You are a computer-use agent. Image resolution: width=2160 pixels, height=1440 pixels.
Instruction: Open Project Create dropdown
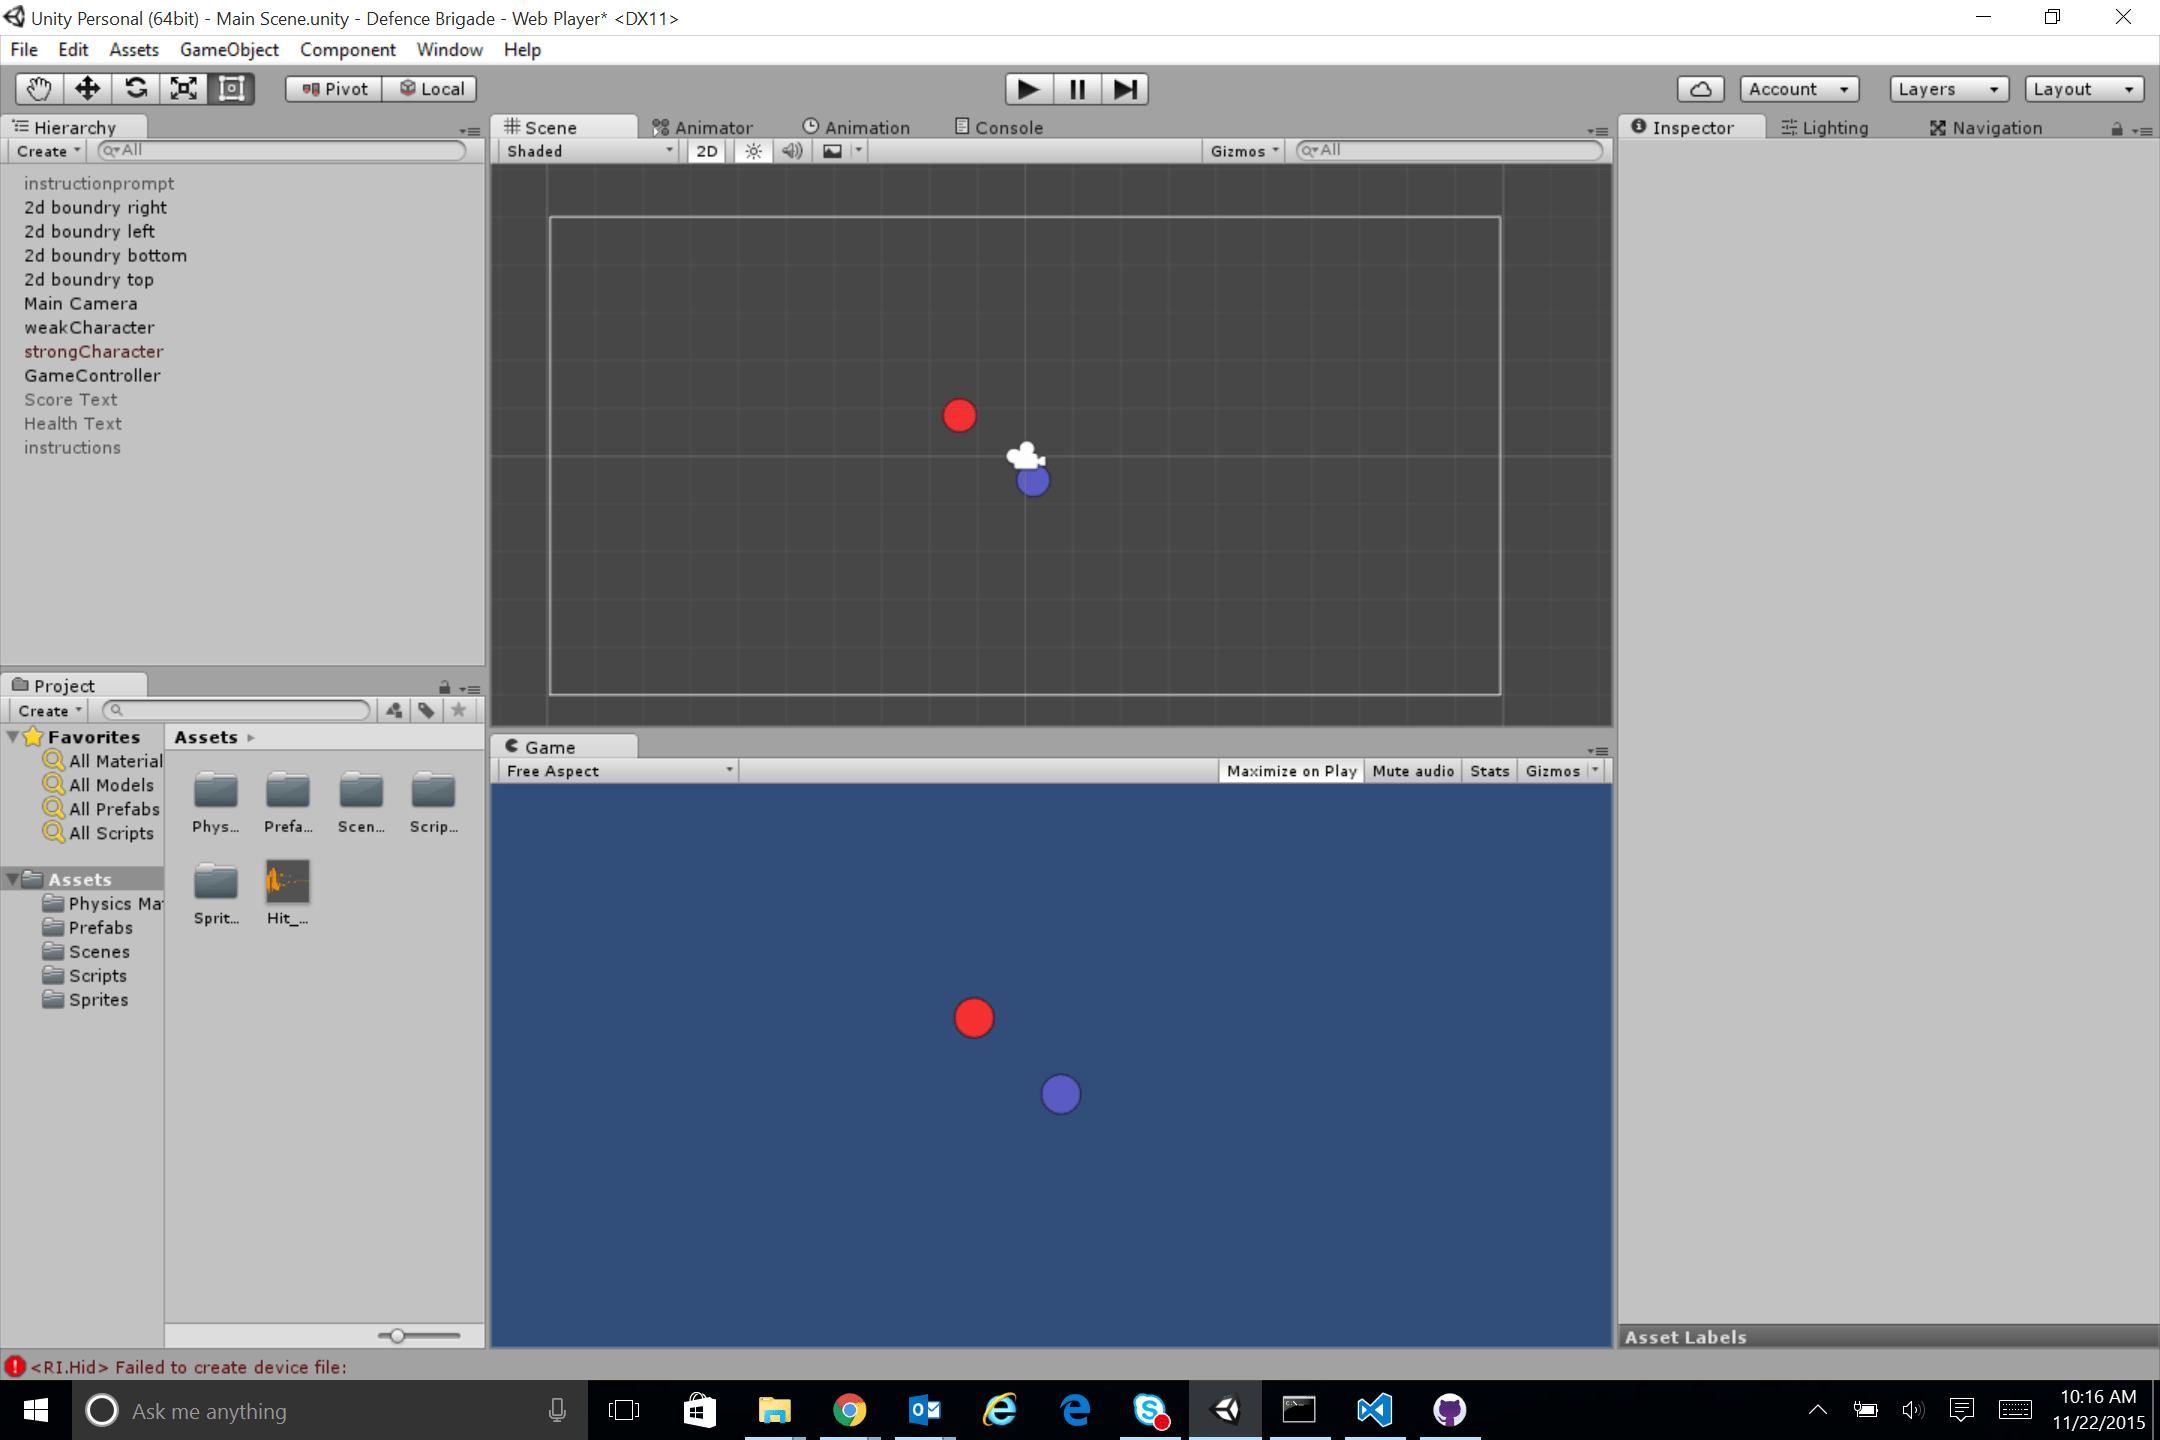(x=49, y=711)
